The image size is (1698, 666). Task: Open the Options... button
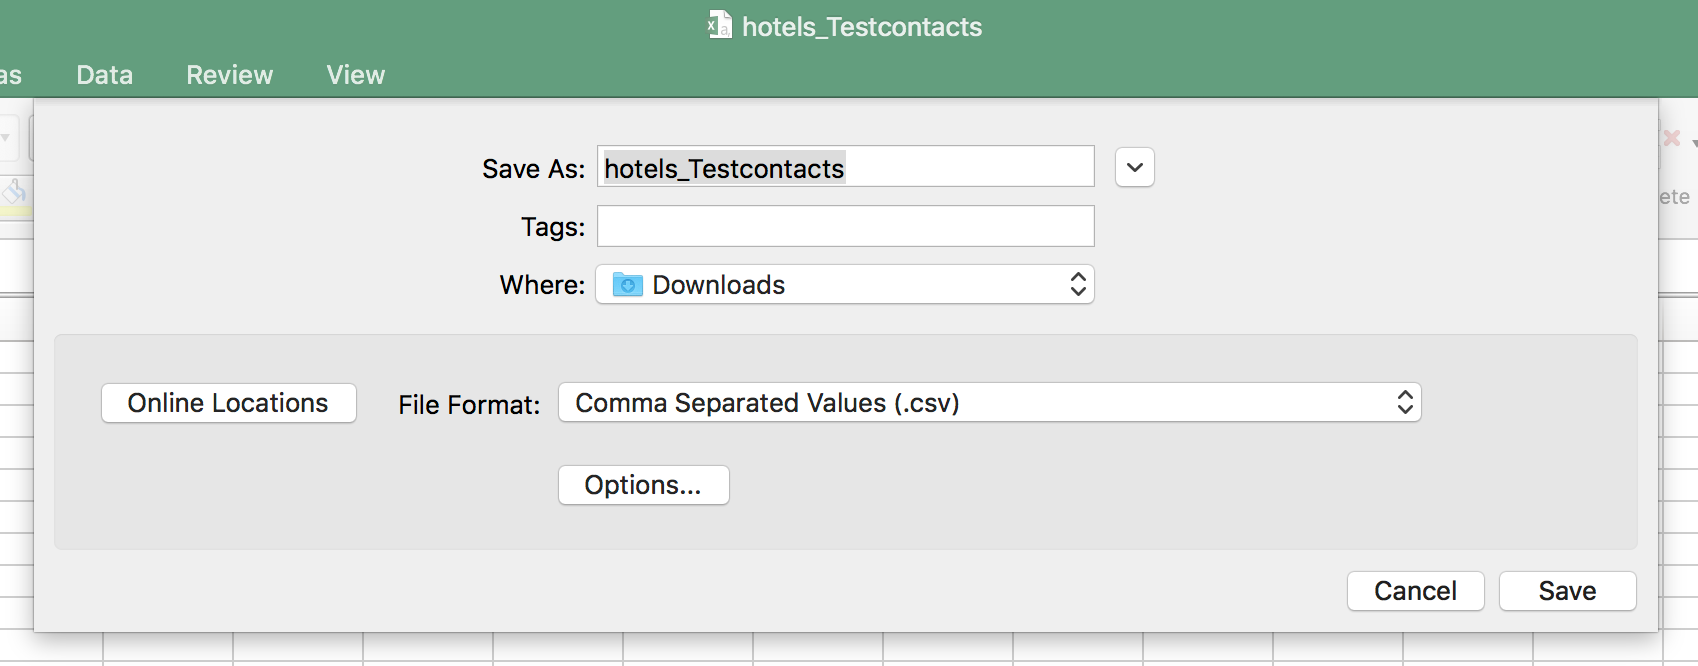coord(643,485)
